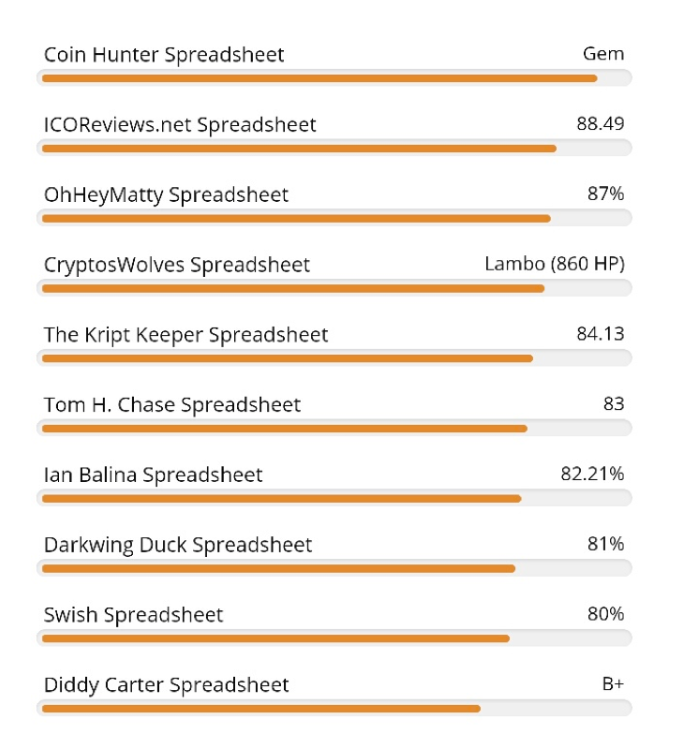Viewport: 693px width, 748px height.
Task: Click the progress bar under ICOReviews.net Spreadsheet
Action: coord(298,148)
